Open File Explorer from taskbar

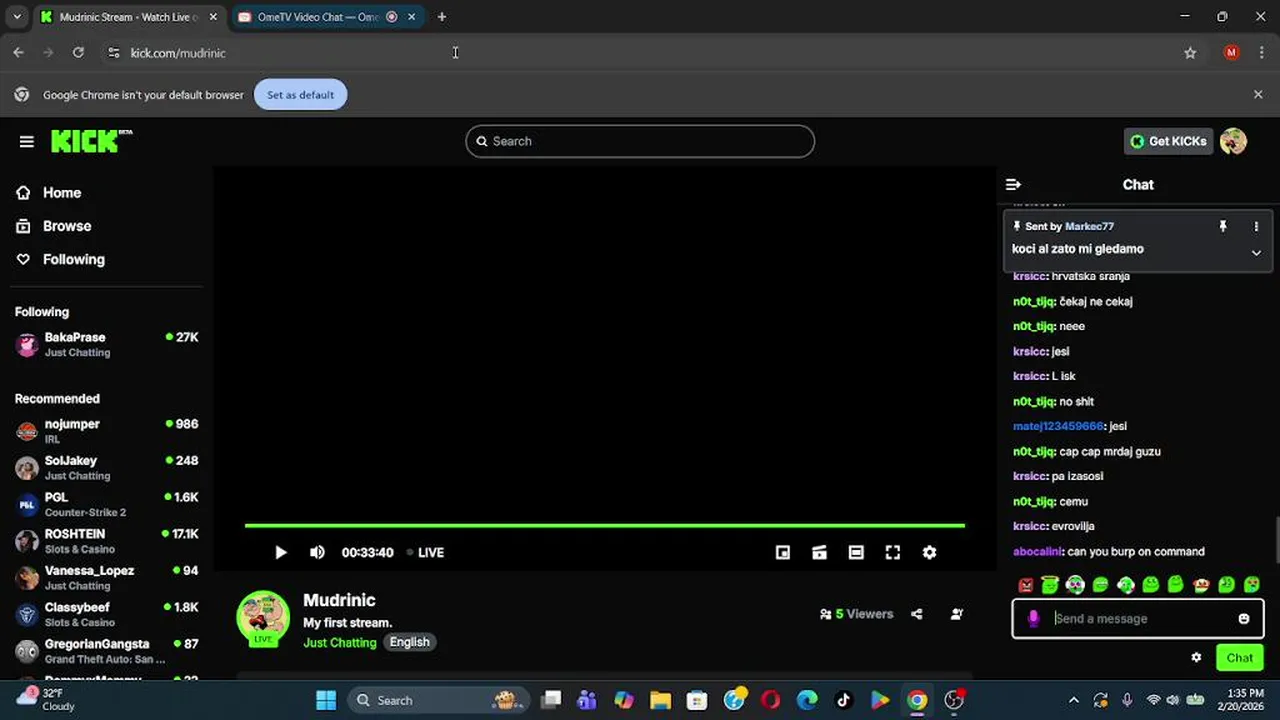[660, 700]
